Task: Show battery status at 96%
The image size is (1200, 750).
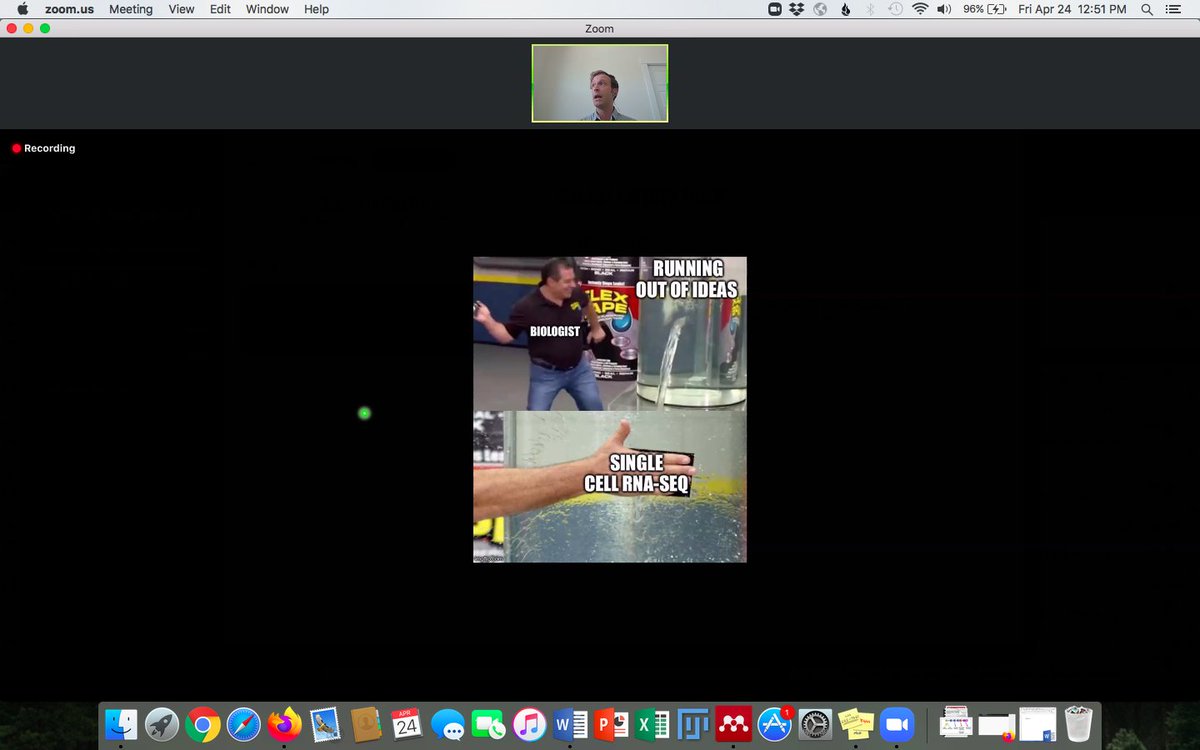Action: 984,9
